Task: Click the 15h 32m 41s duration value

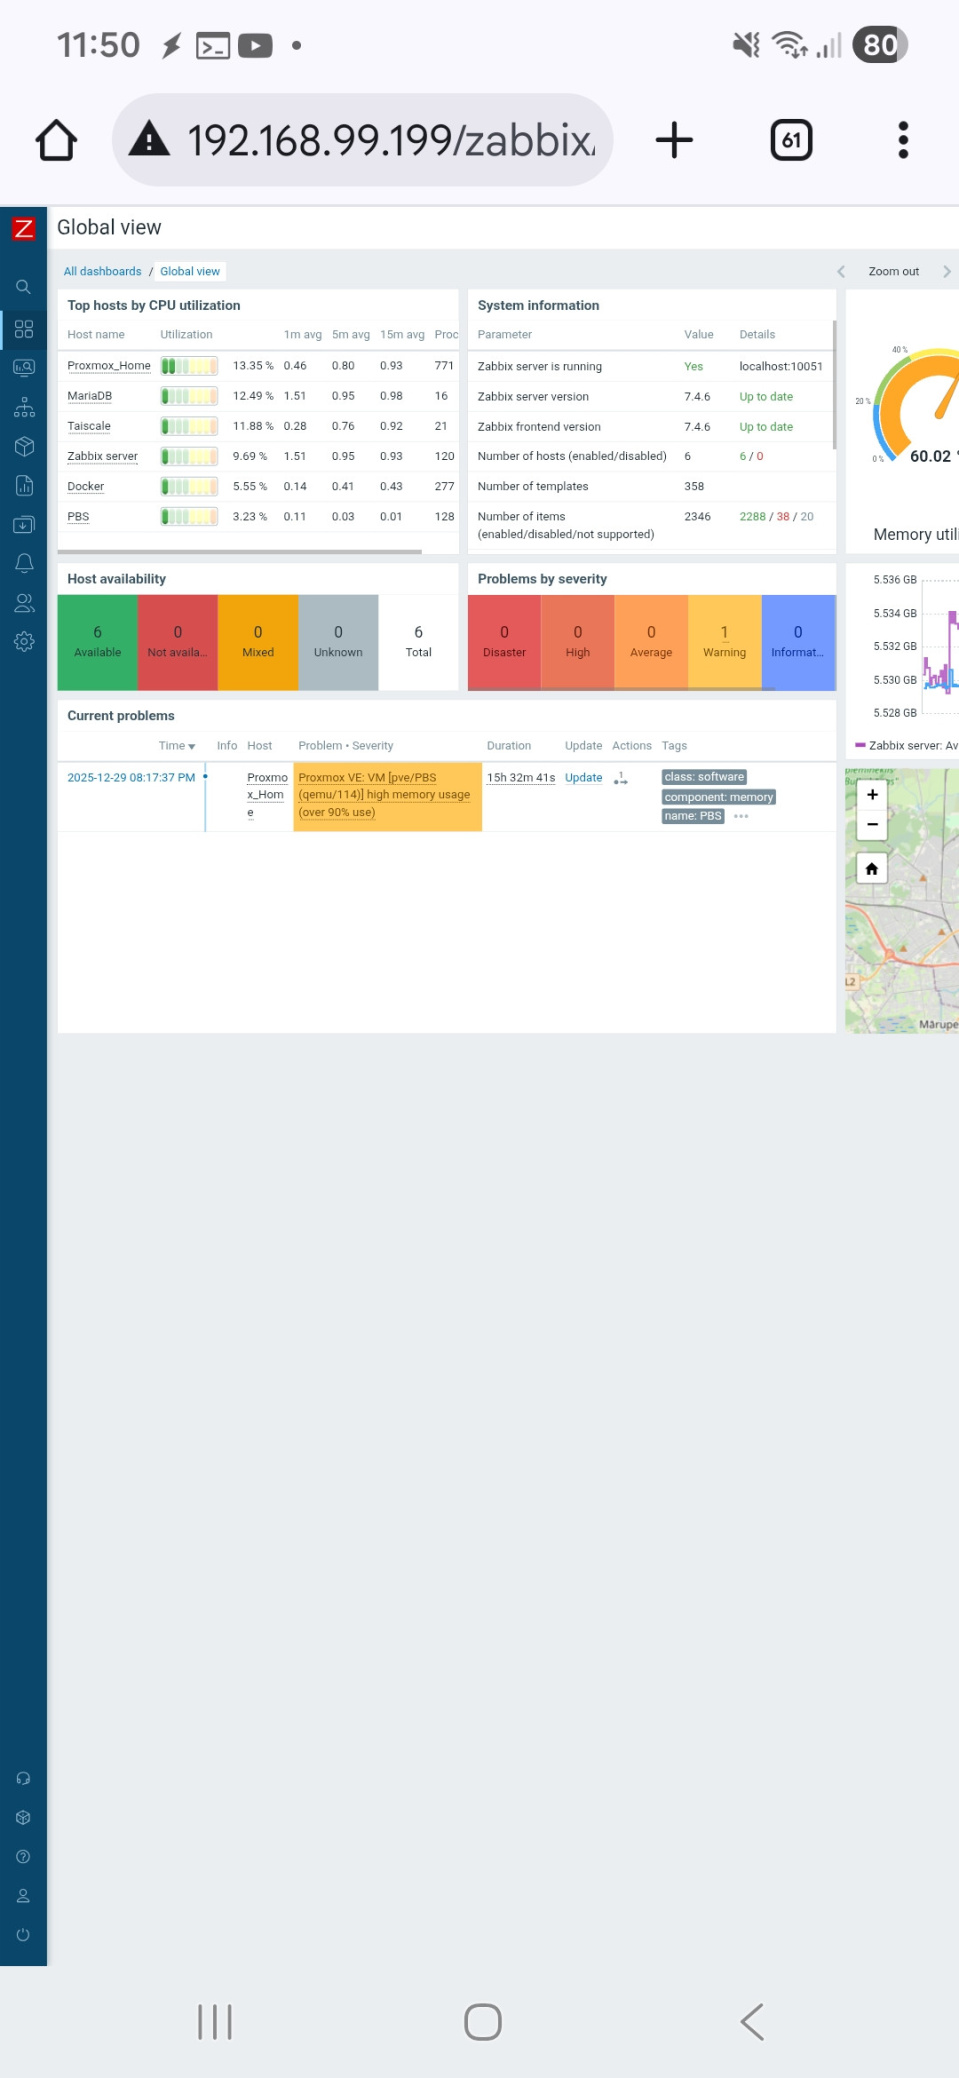Action: (x=521, y=778)
